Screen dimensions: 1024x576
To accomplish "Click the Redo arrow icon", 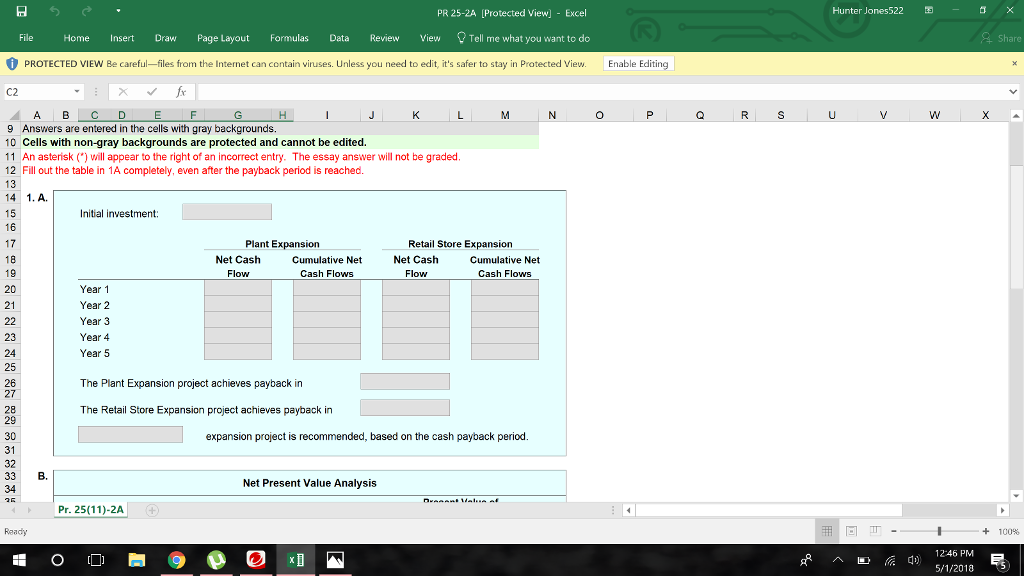I will [86, 11].
